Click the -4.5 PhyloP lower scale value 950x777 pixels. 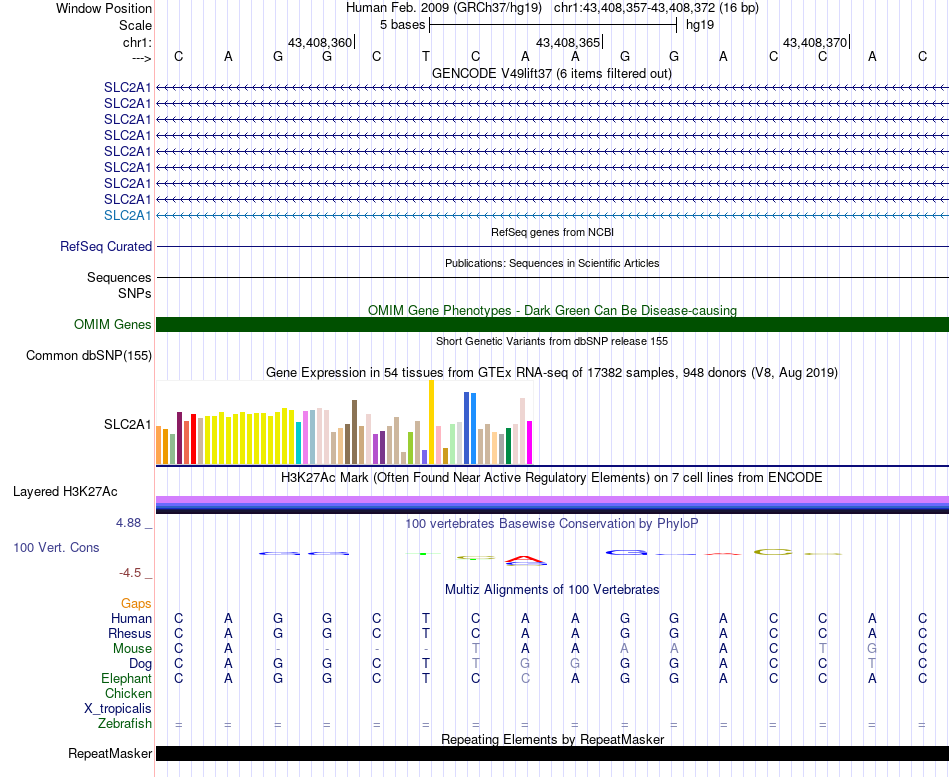[130, 573]
